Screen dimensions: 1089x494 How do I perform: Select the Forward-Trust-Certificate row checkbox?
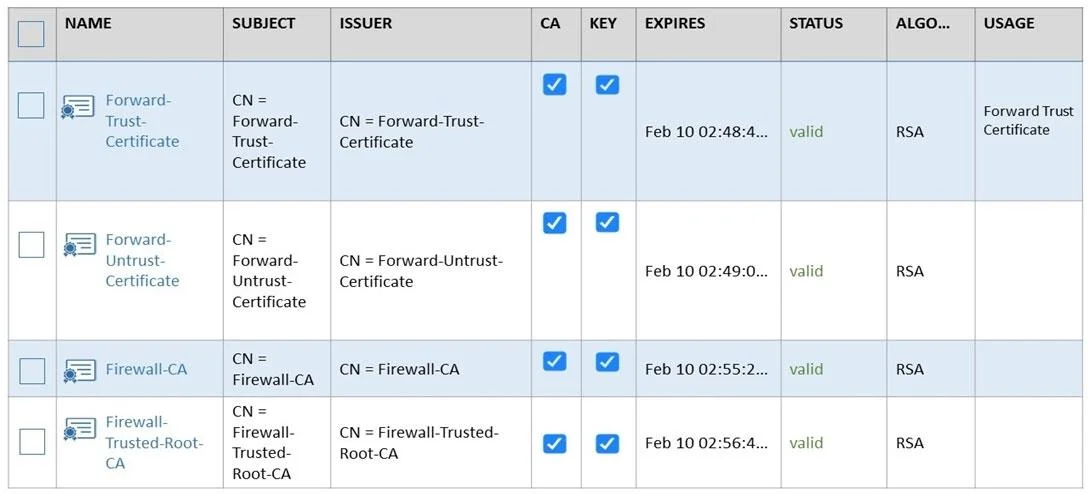click(31, 106)
